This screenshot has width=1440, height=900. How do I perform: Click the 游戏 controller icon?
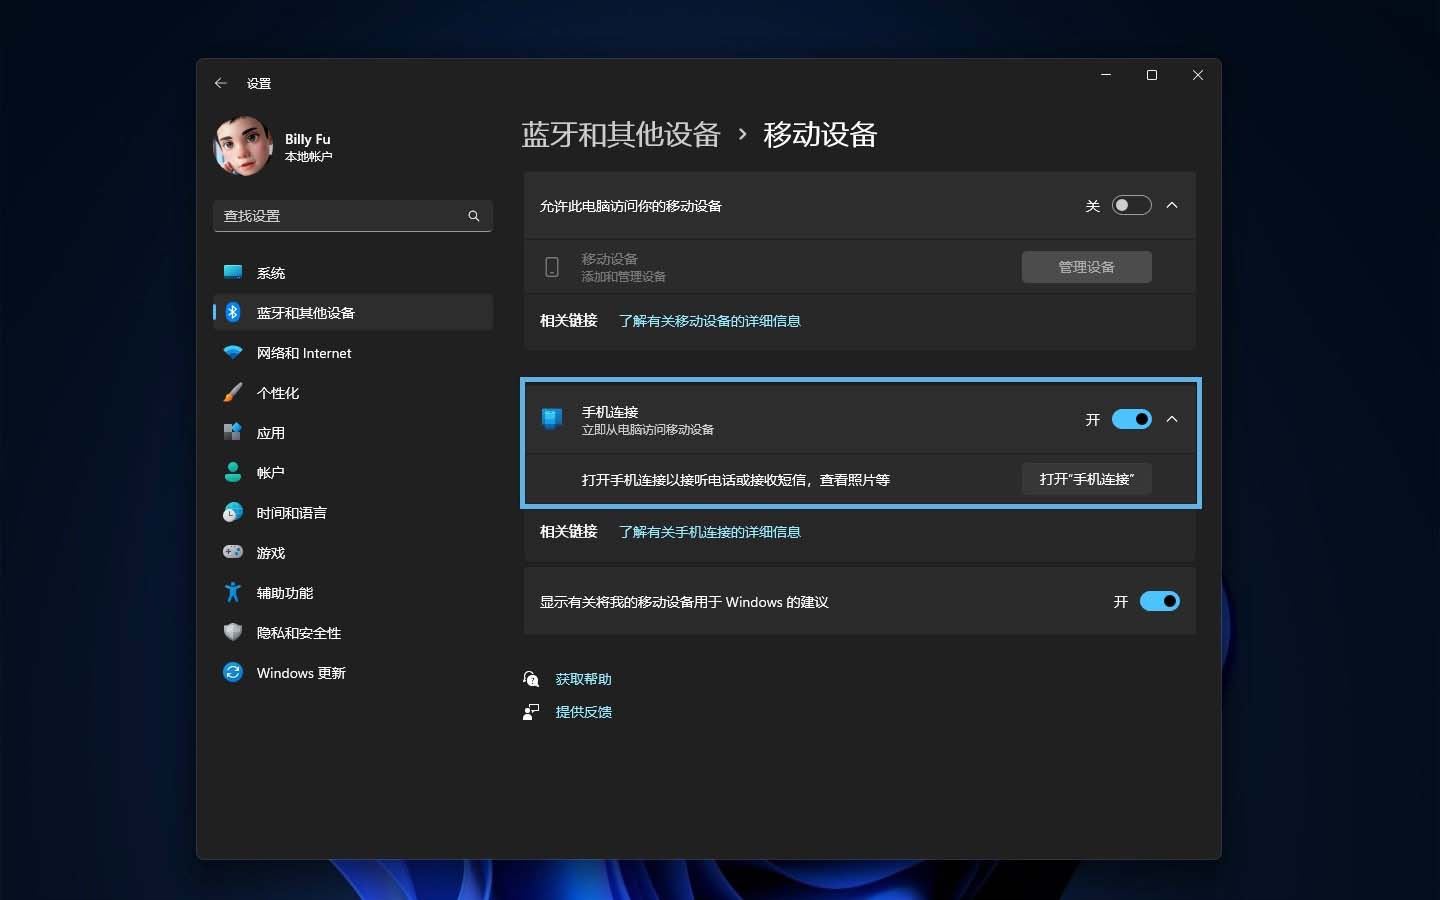point(233,552)
